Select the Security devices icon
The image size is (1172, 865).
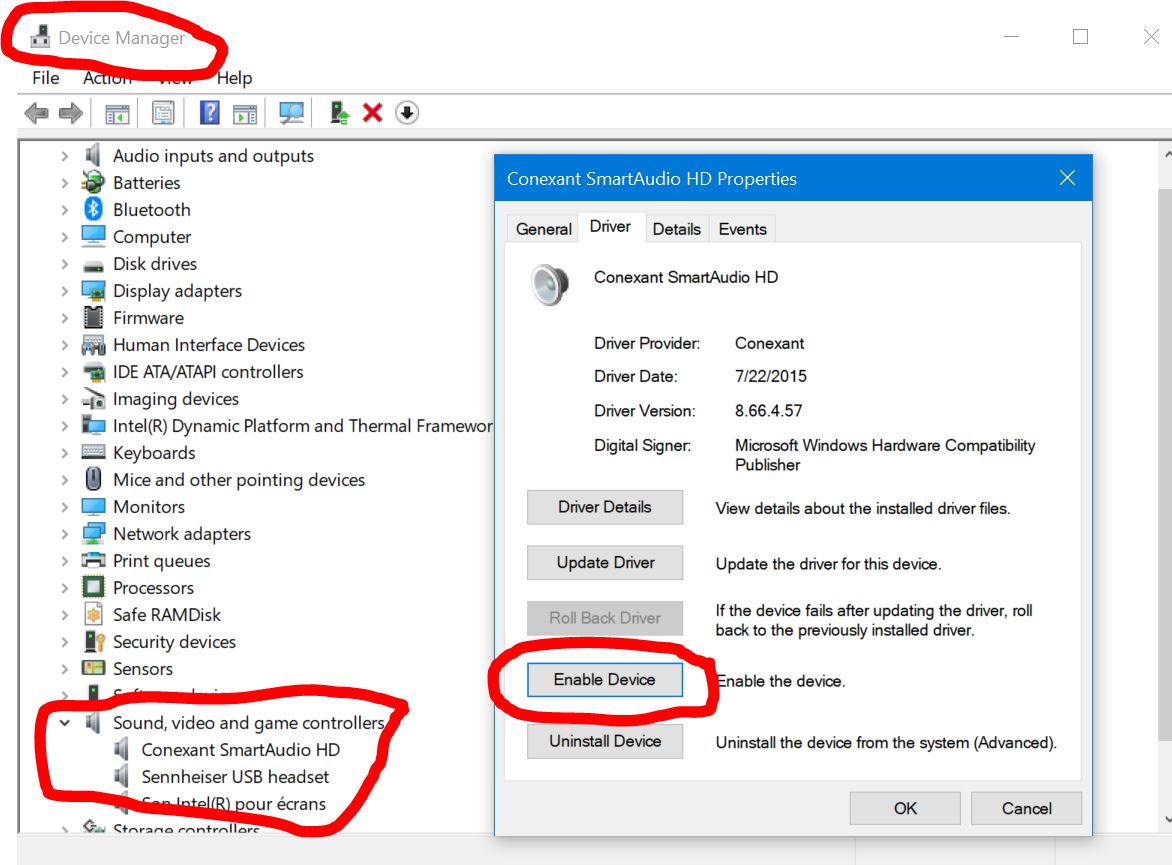(94, 641)
